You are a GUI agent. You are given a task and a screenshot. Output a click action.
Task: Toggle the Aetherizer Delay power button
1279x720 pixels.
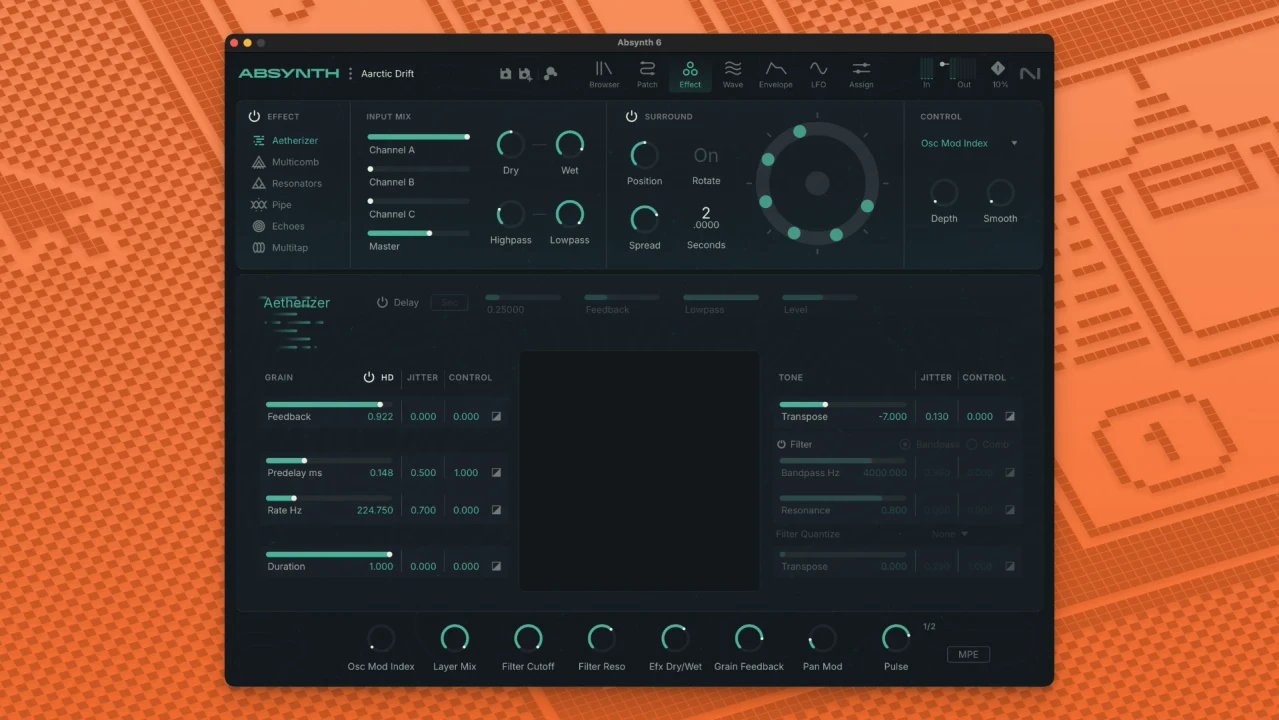(382, 302)
